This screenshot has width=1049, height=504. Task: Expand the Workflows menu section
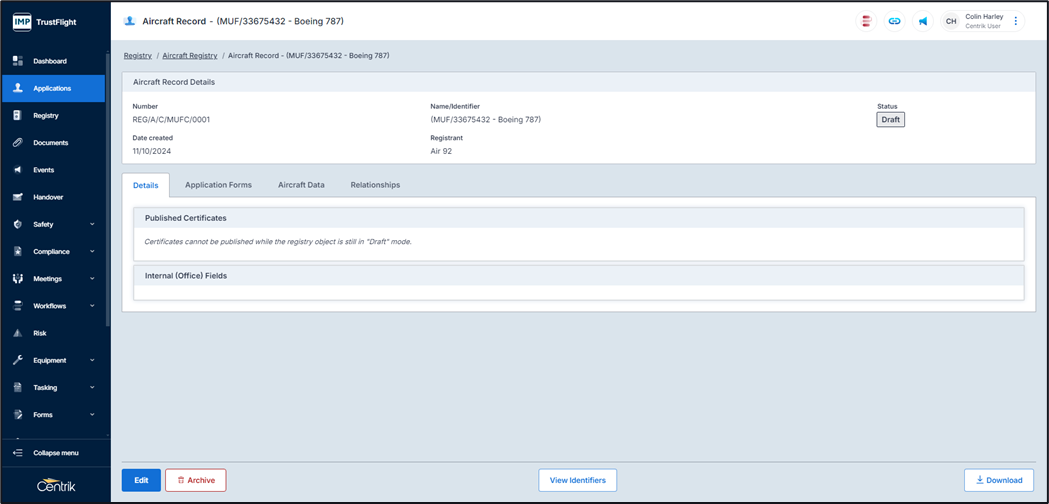coord(92,306)
